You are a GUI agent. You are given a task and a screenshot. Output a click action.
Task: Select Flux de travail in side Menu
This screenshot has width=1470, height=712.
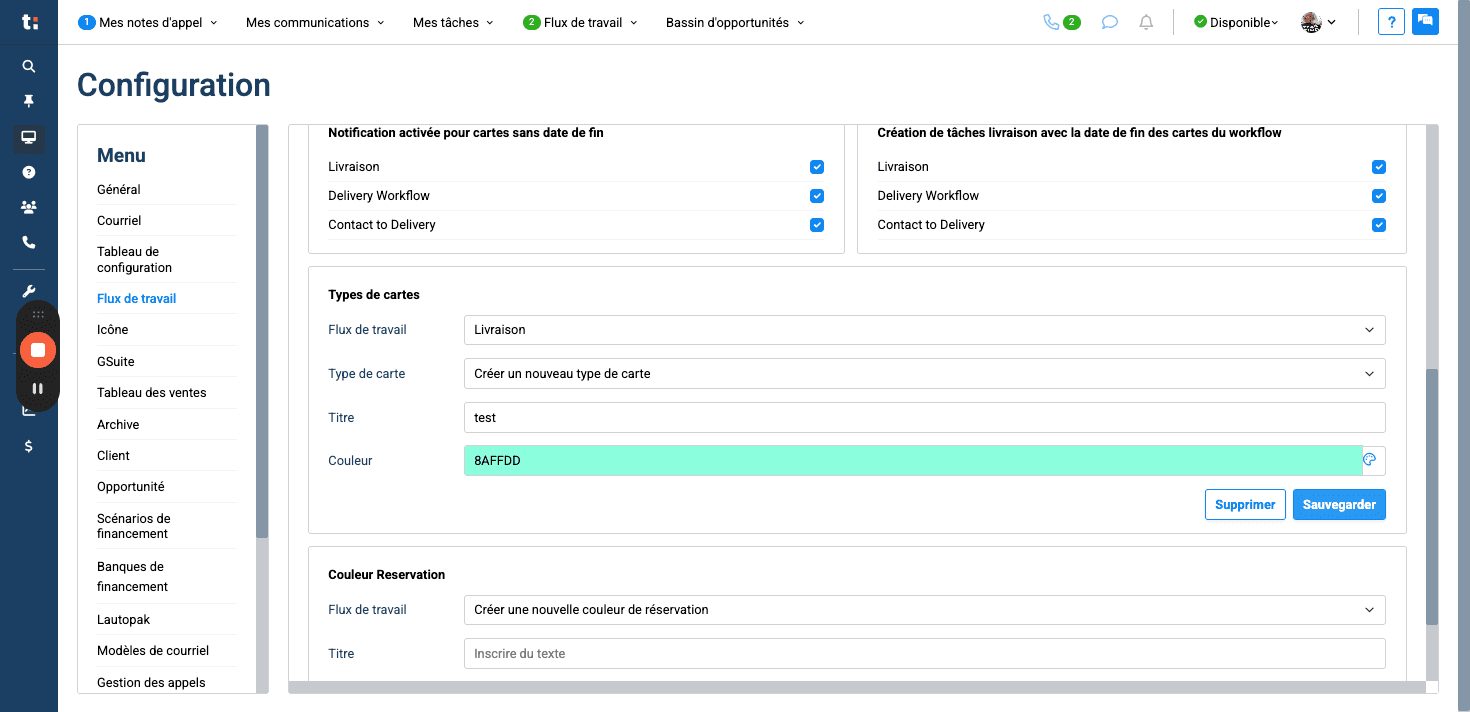137,298
